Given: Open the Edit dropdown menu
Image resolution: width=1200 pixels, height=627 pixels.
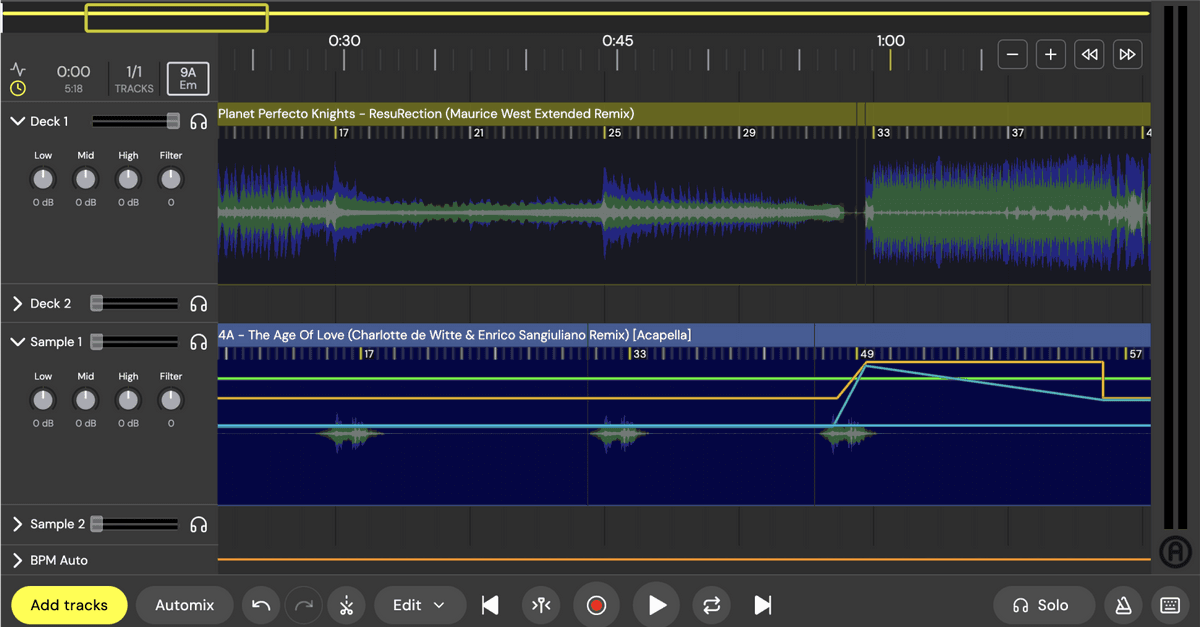Looking at the screenshot, I should tap(420, 605).
